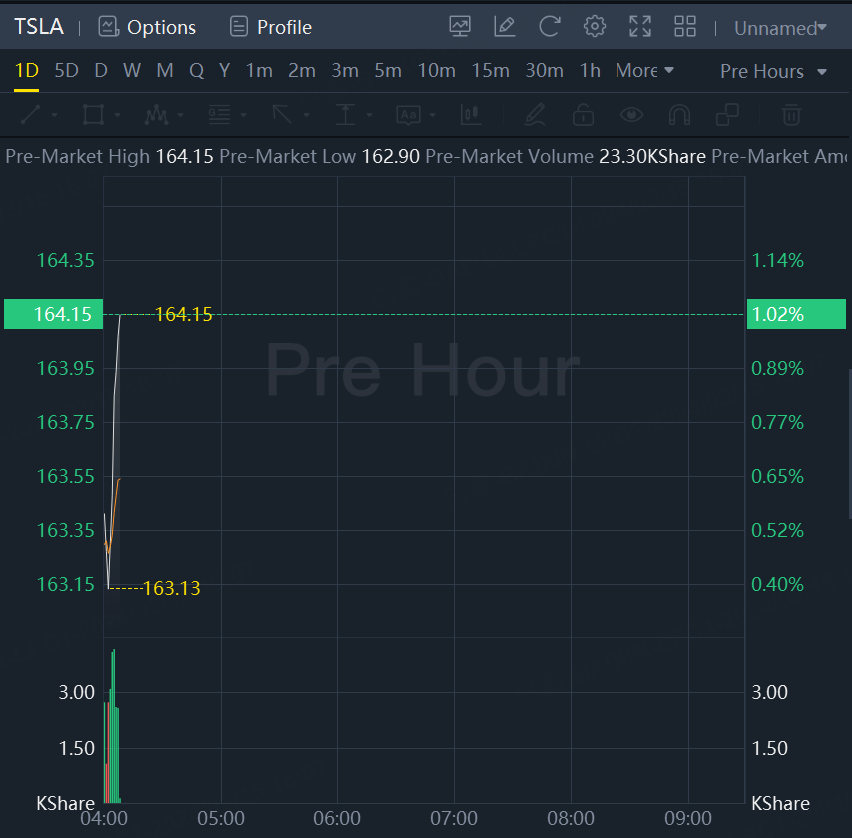Select the rectangle shape drawing tool
This screenshot has height=838, width=852.
93,115
